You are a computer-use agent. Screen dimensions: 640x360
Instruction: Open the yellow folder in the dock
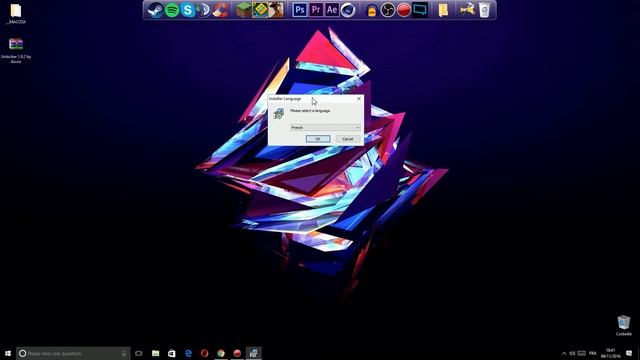(x=443, y=10)
